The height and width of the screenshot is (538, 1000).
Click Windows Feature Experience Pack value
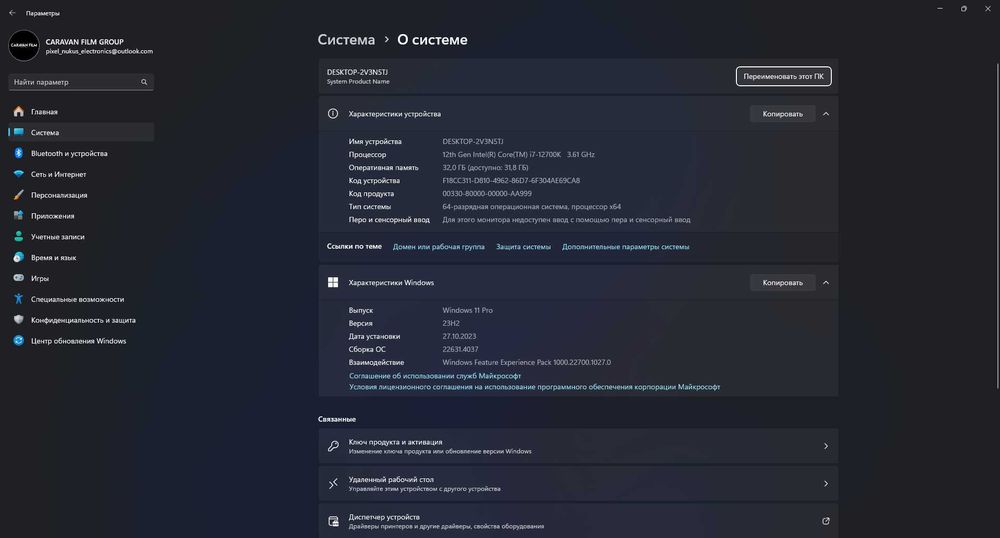click(x=527, y=362)
